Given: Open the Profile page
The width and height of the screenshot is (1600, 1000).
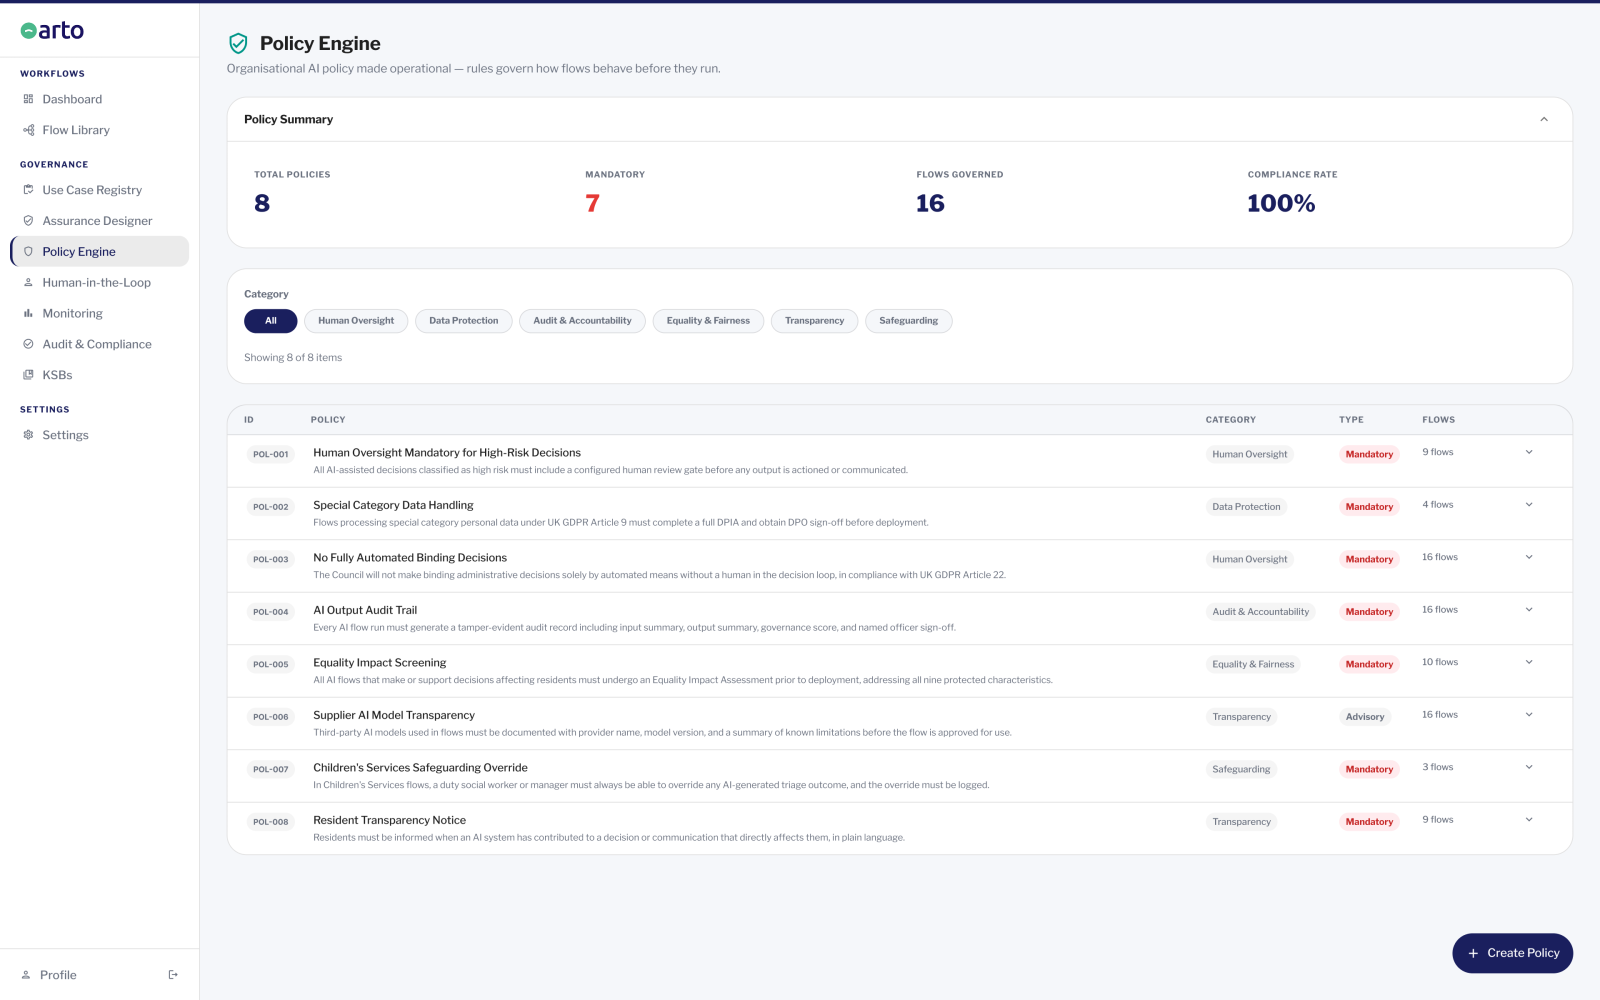Looking at the screenshot, I should point(58,975).
